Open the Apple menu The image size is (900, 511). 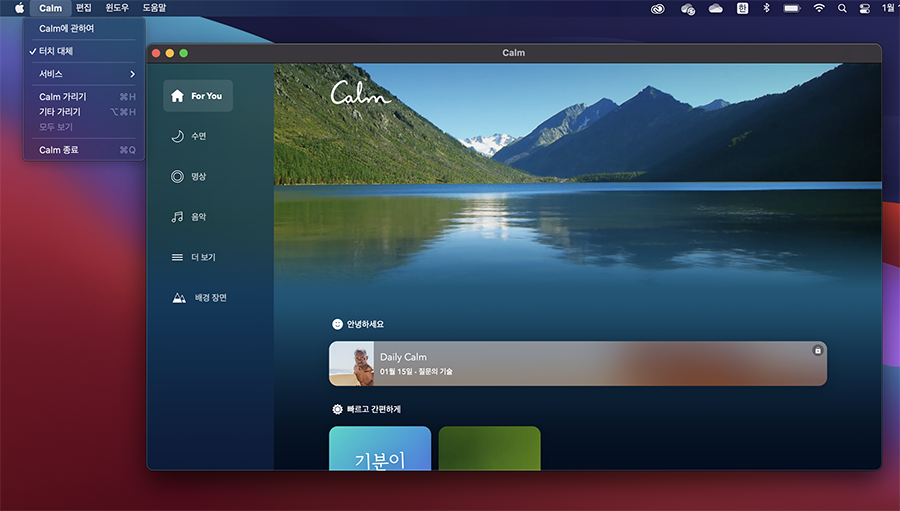(19, 8)
